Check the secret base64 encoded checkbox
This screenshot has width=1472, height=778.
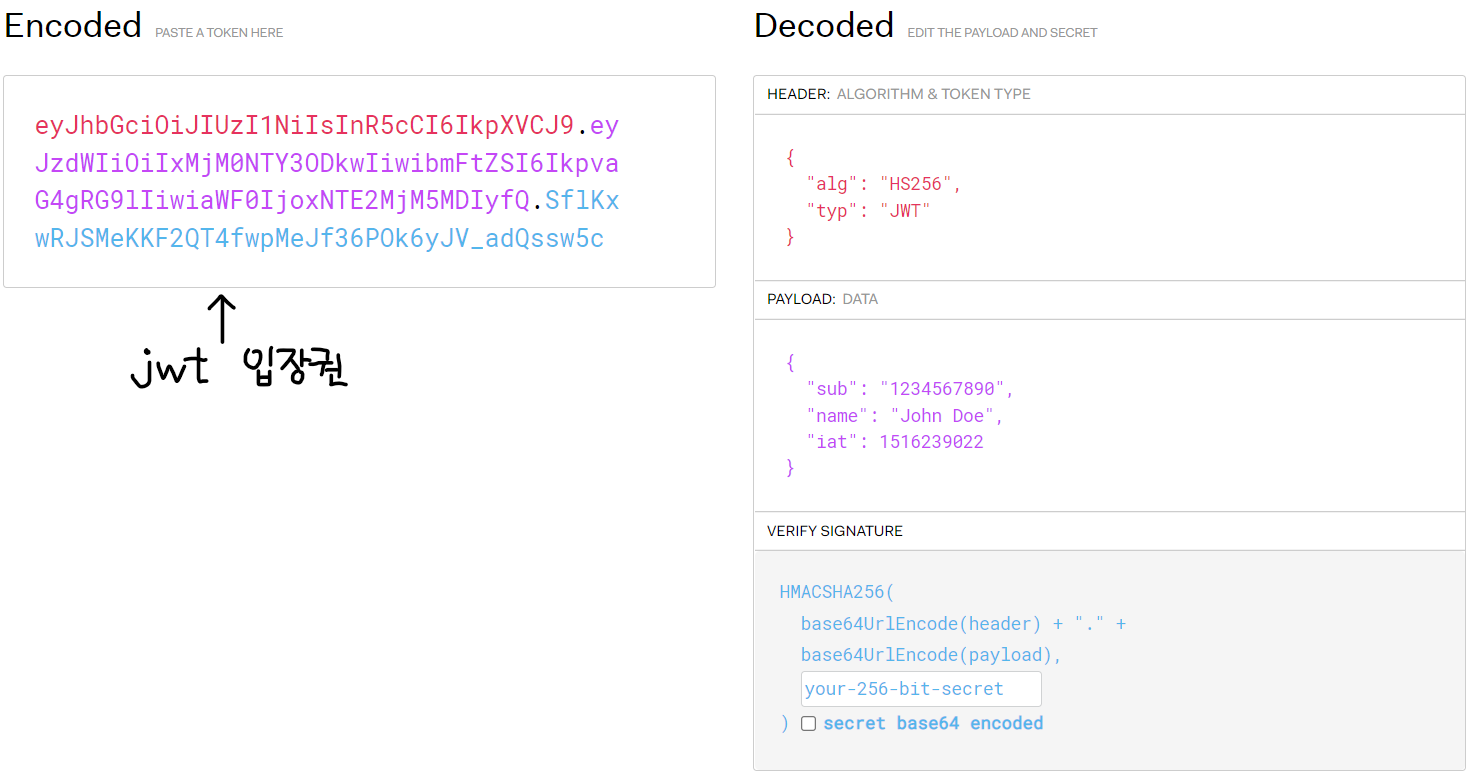[x=808, y=723]
